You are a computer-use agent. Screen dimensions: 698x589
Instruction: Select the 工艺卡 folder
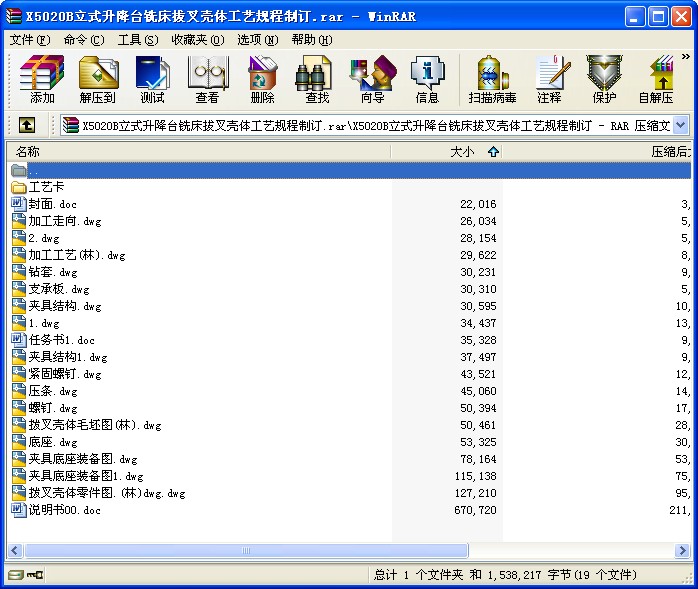(37, 187)
